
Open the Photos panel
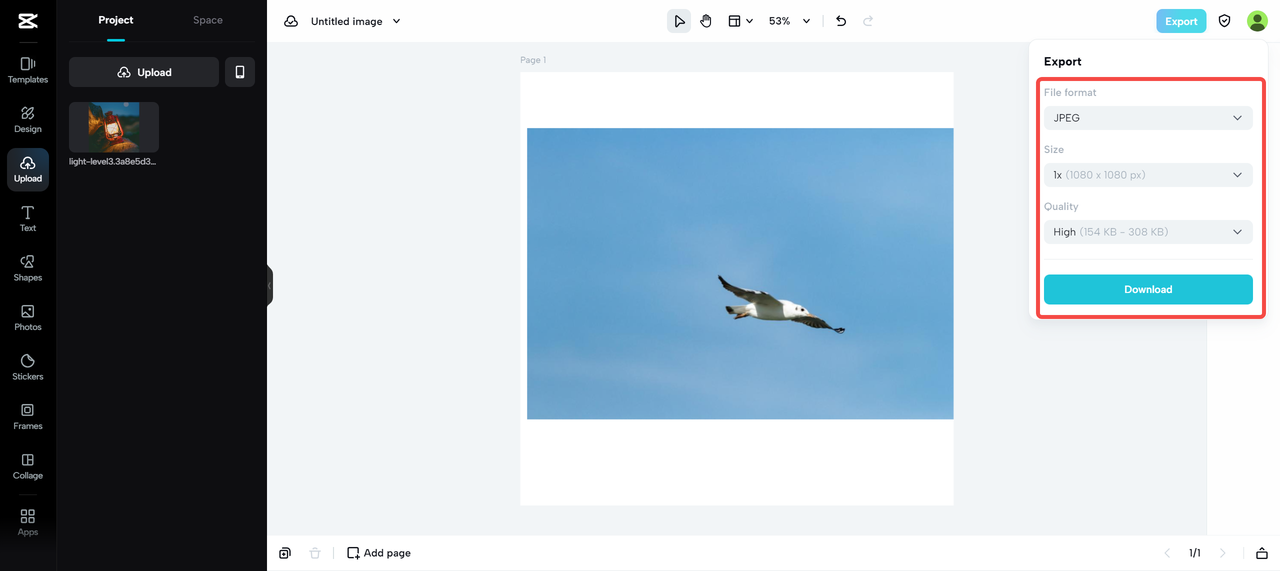pos(28,318)
